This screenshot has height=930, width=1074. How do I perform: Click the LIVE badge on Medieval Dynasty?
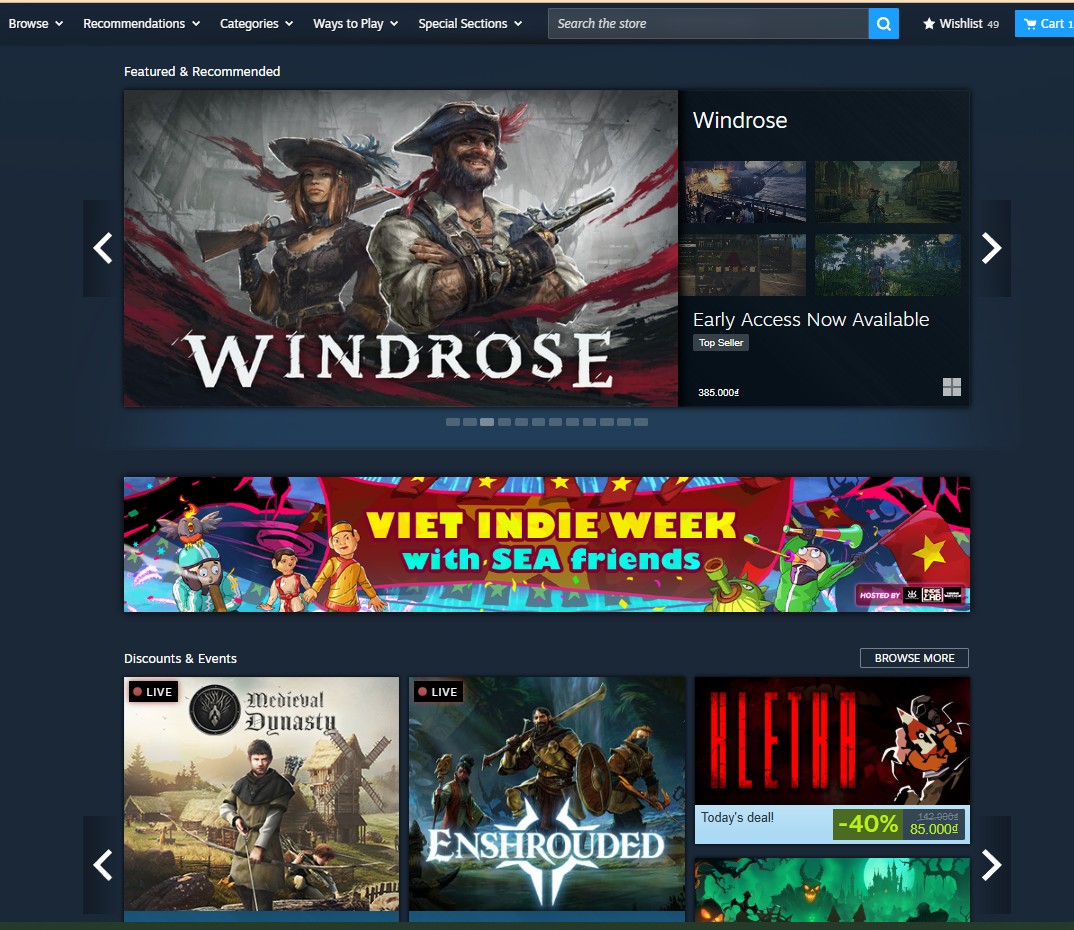coord(153,692)
